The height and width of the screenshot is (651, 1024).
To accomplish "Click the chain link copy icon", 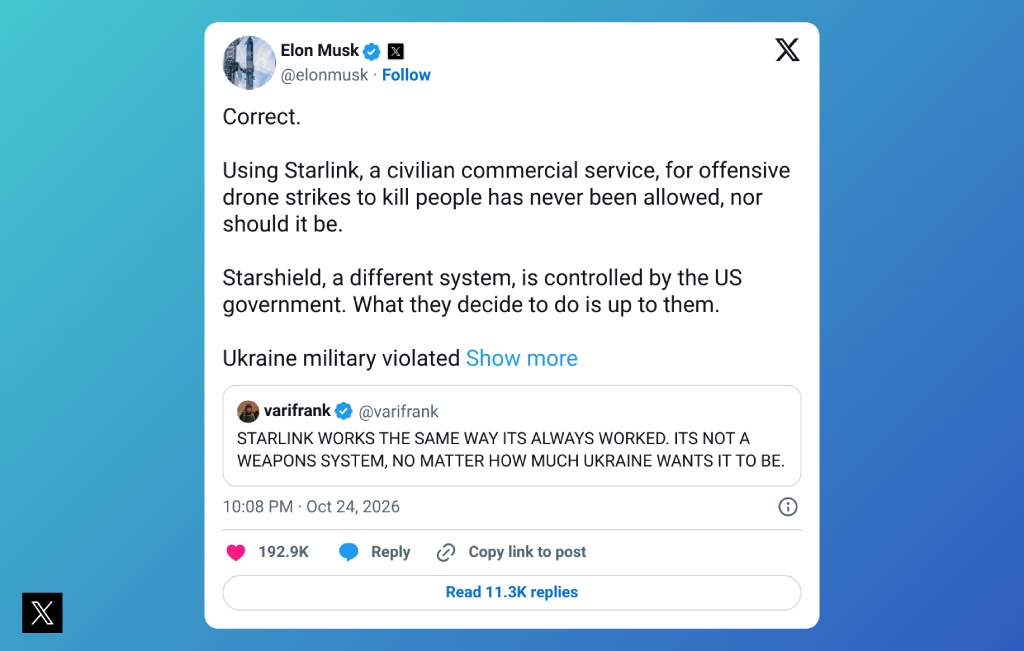I will 446,552.
